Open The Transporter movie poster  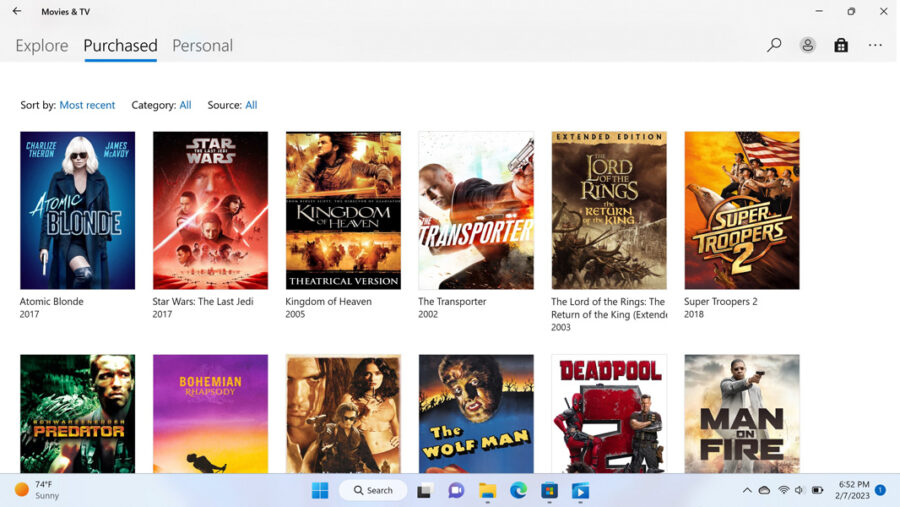(x=476, y=210)
